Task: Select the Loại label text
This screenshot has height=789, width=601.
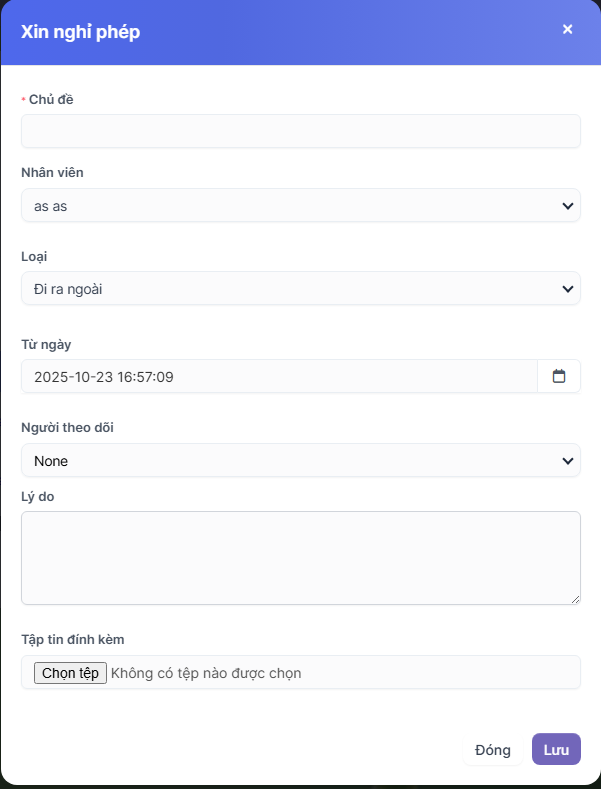Action: pyautogui.click(x=34, y=257)
